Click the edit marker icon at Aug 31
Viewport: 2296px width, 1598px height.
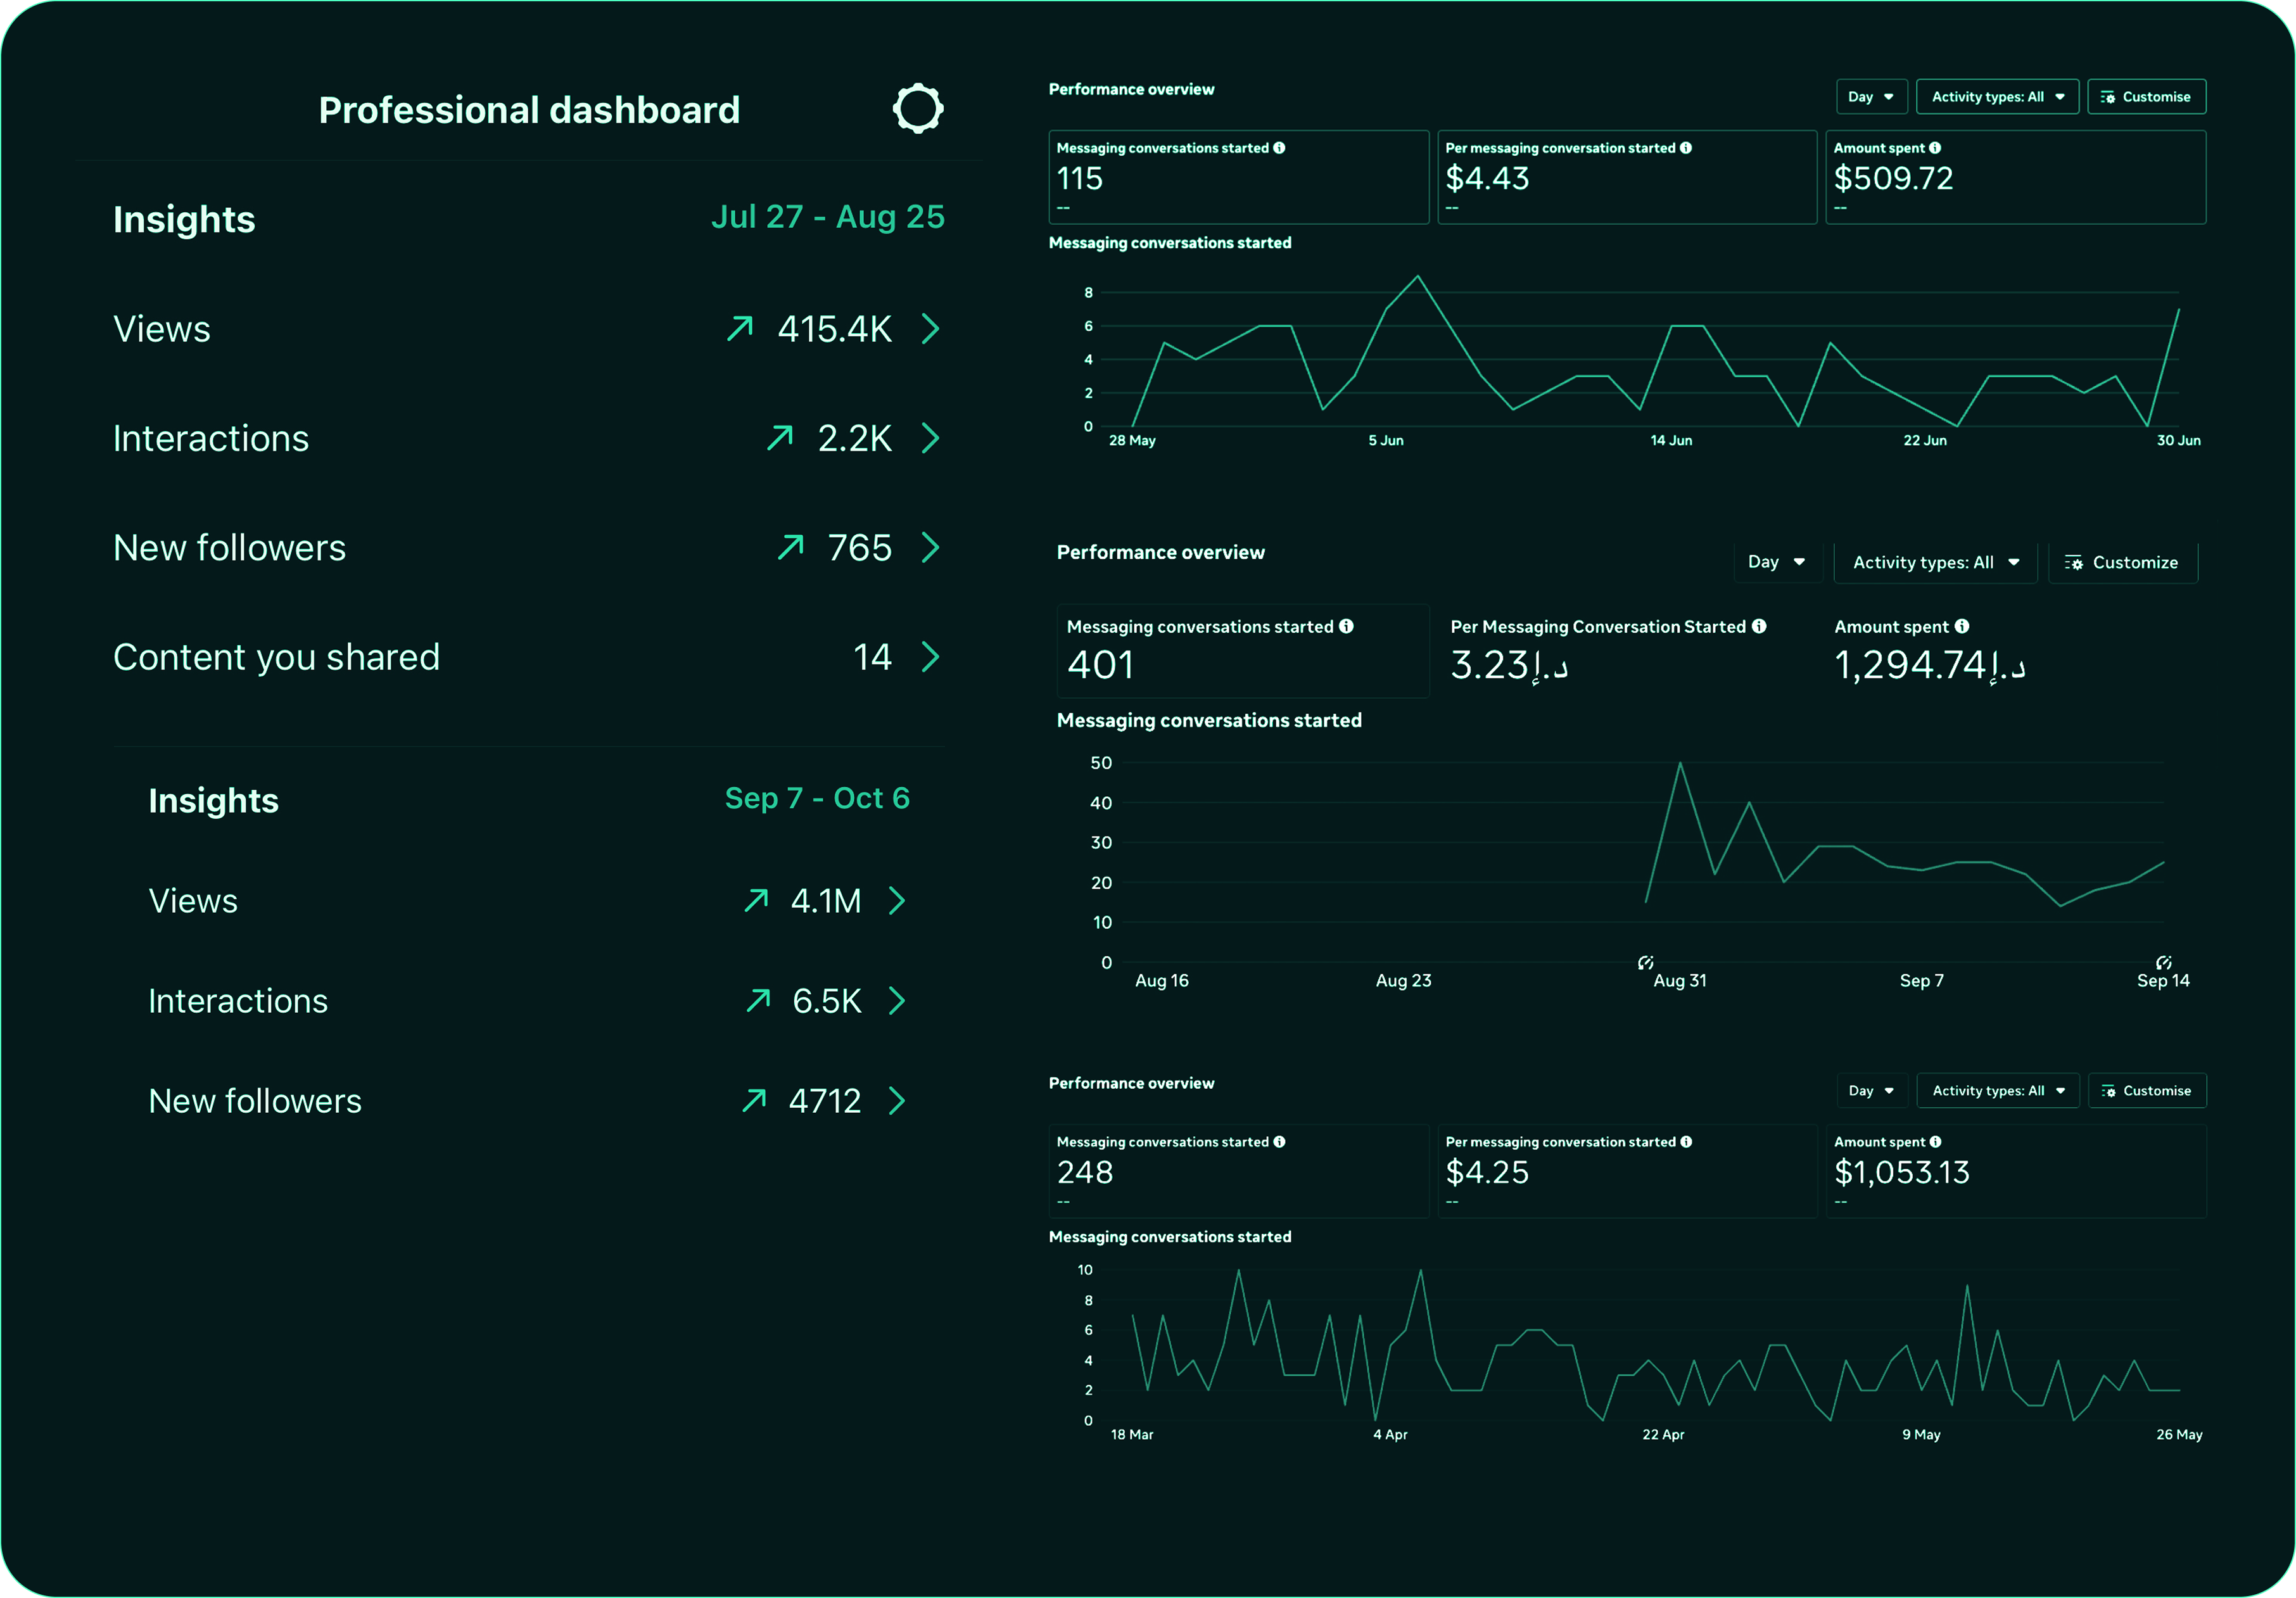coord(1645,963)
